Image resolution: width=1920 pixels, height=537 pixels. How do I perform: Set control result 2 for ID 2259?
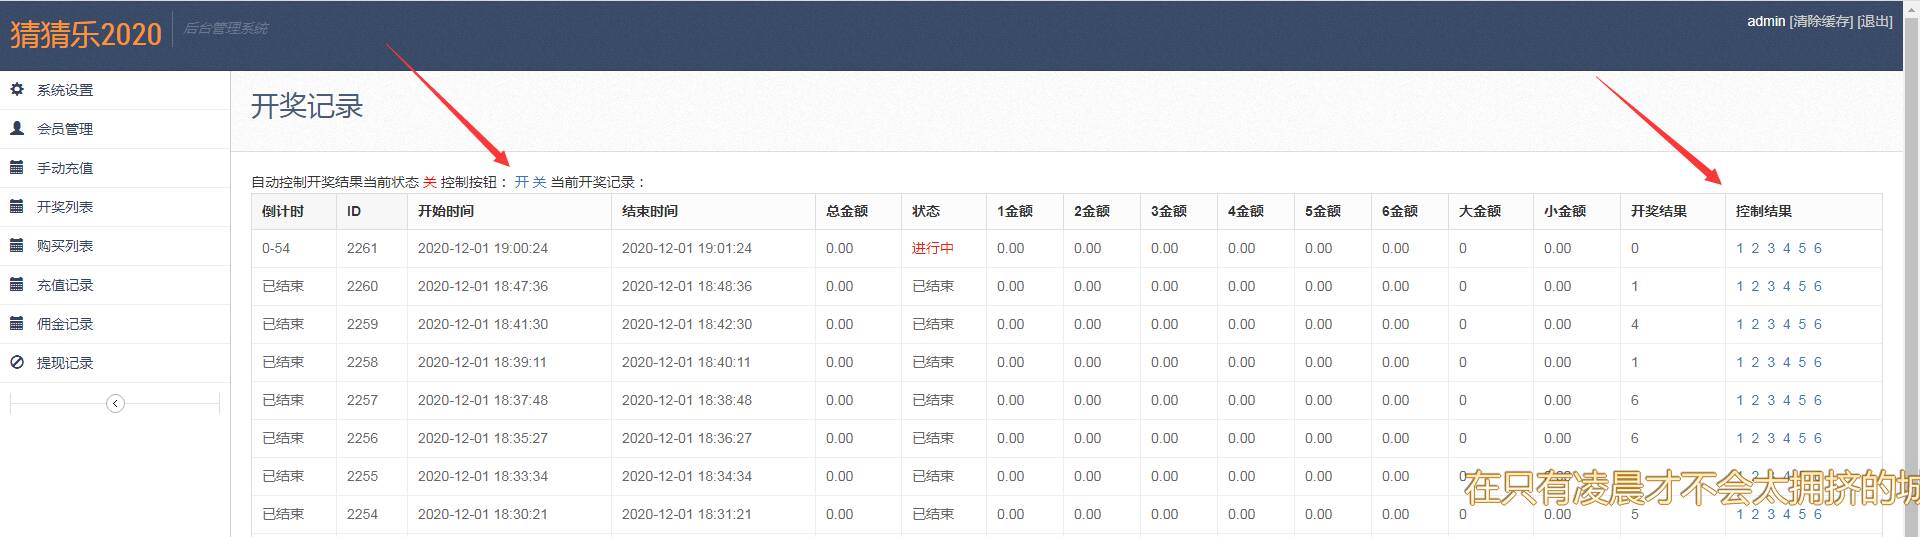click(x=1755, y=324)
